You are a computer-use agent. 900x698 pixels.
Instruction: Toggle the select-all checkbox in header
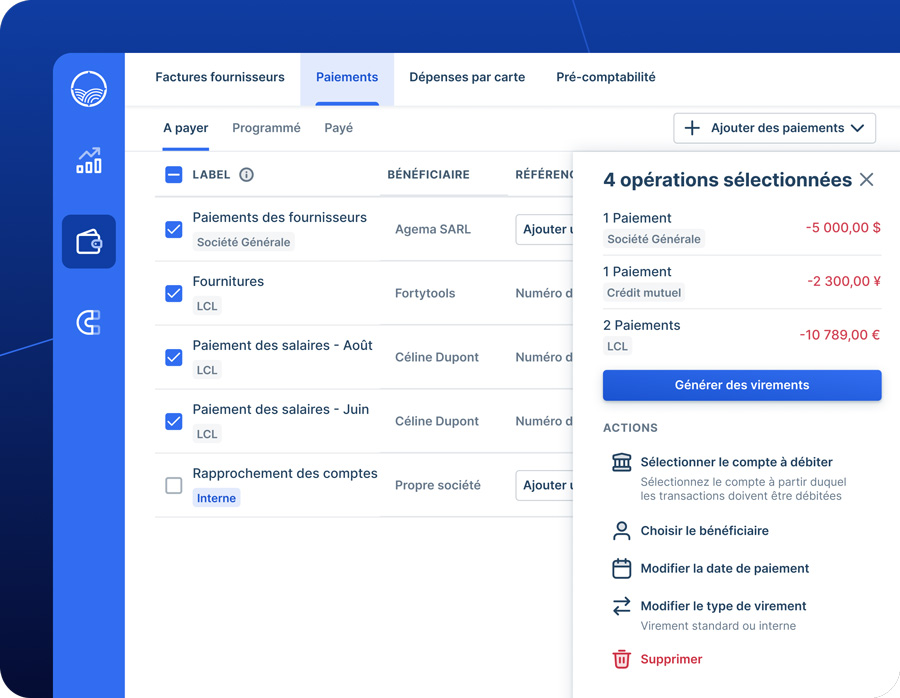[174, 175]
